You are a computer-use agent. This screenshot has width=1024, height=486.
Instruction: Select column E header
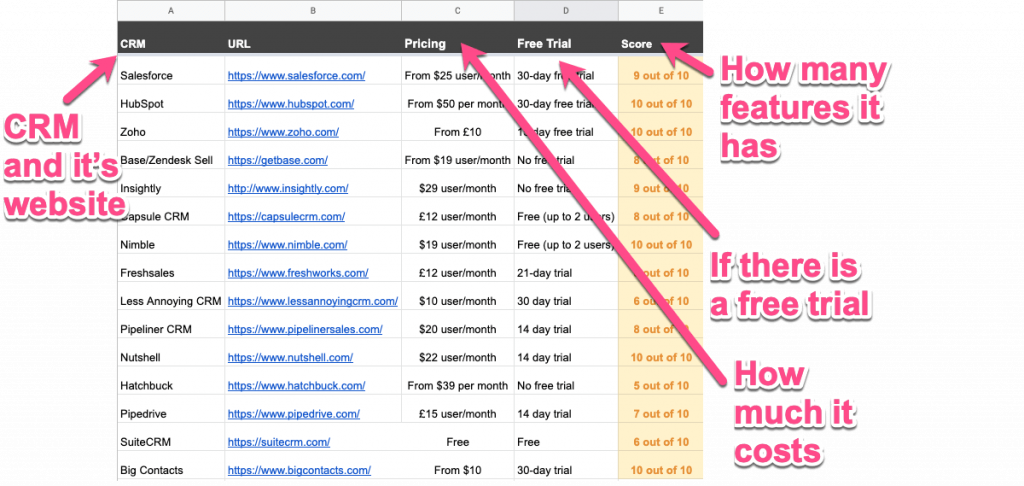click(660, 10)
